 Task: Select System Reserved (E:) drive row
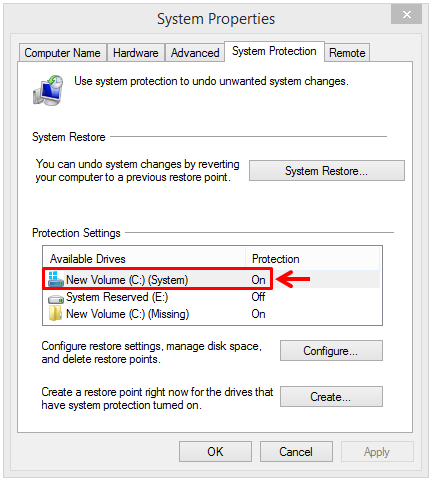[x=212, y=297]
